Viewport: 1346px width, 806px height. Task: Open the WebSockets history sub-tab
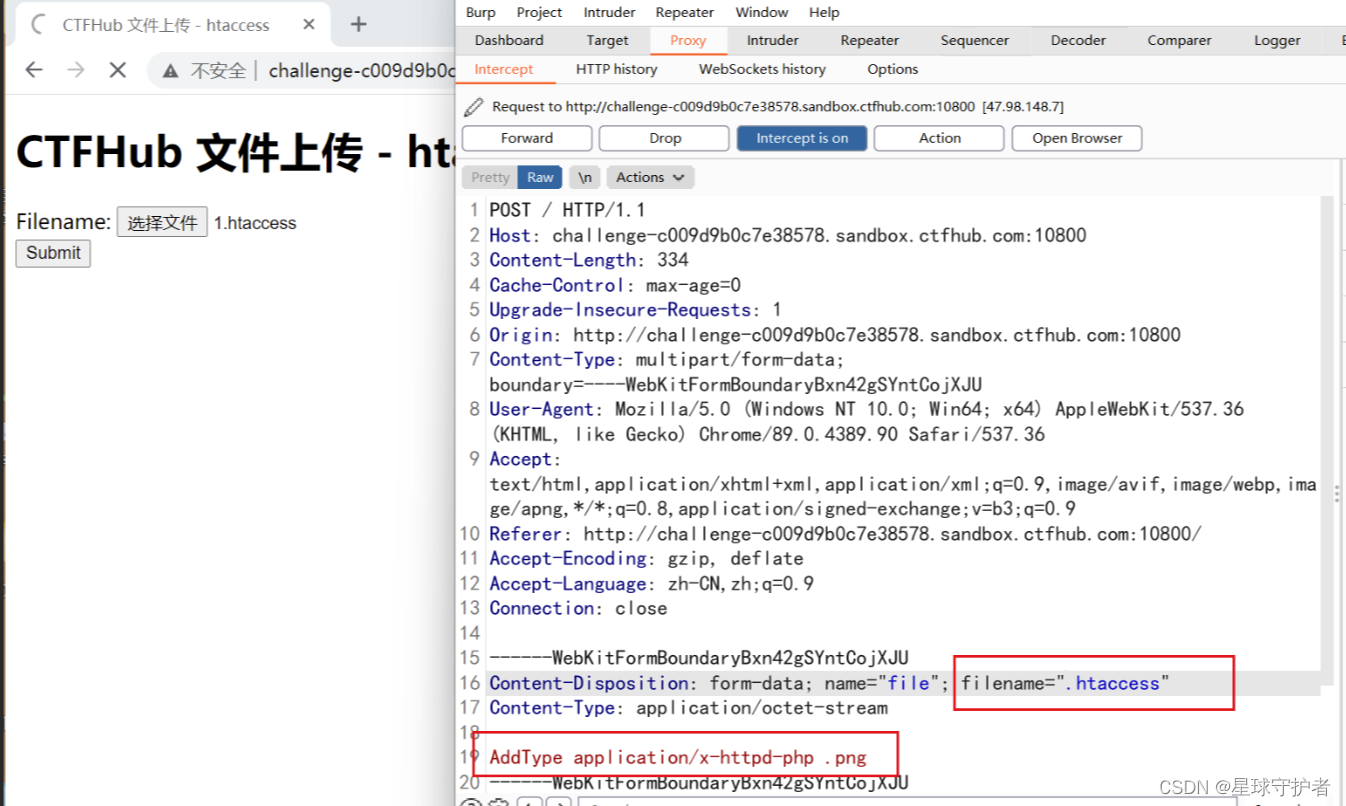[x=762, y=69]
